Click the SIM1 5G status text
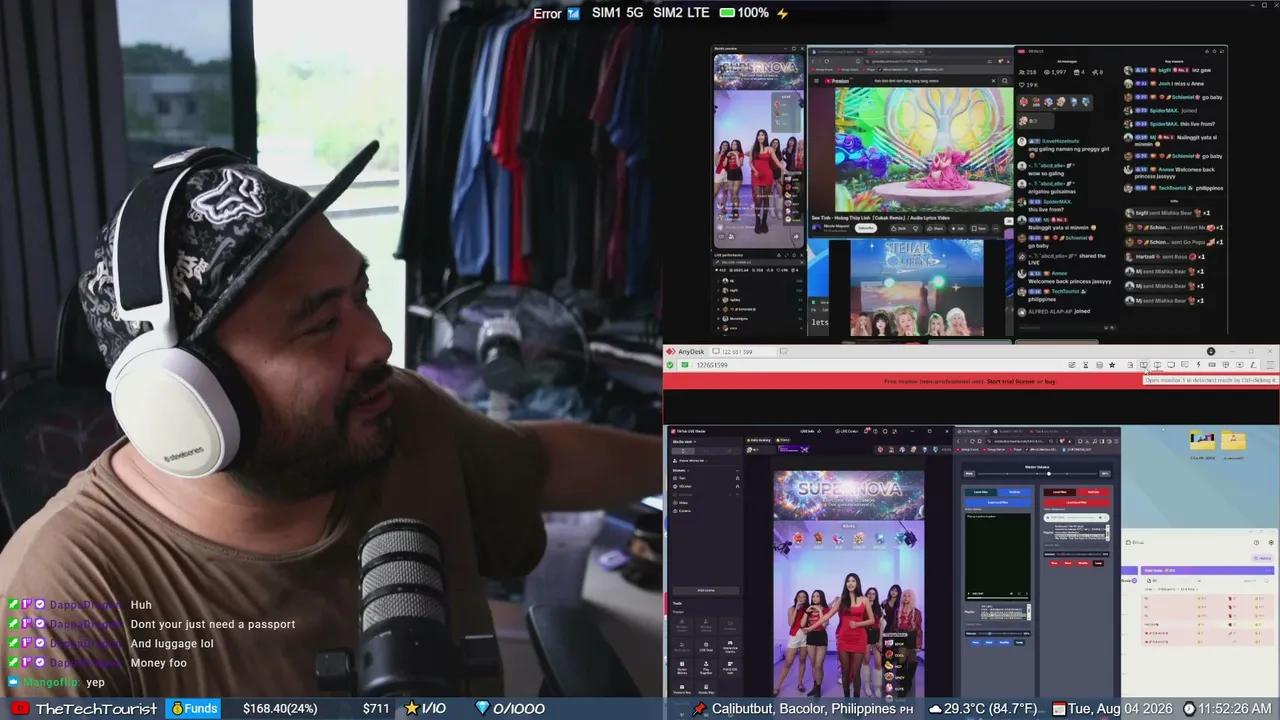1280x720 pixels. (x=618, y=13)
